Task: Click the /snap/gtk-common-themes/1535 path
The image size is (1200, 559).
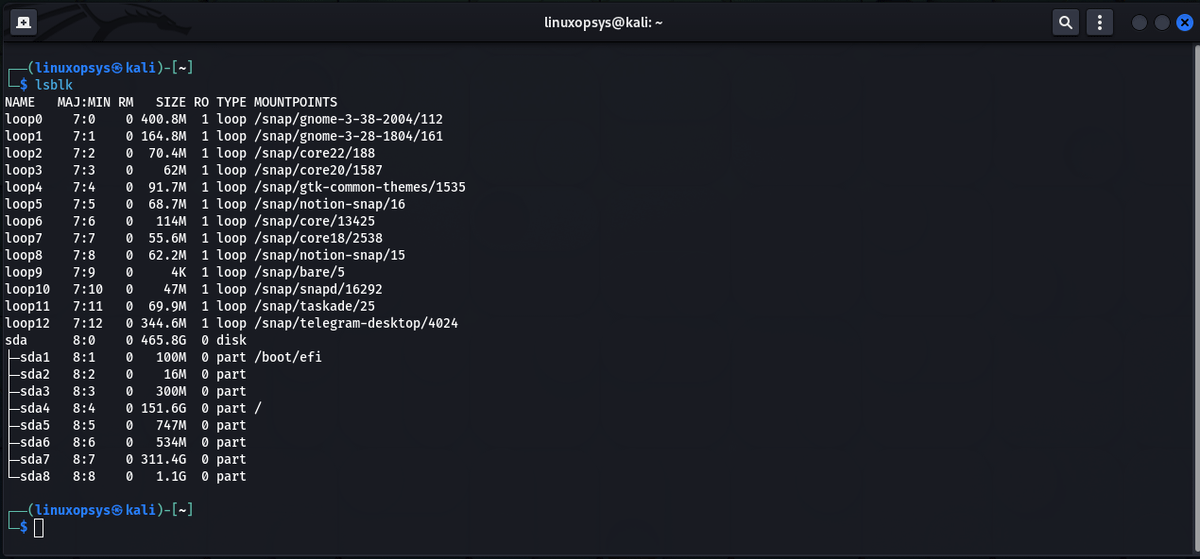Action: 359,187
